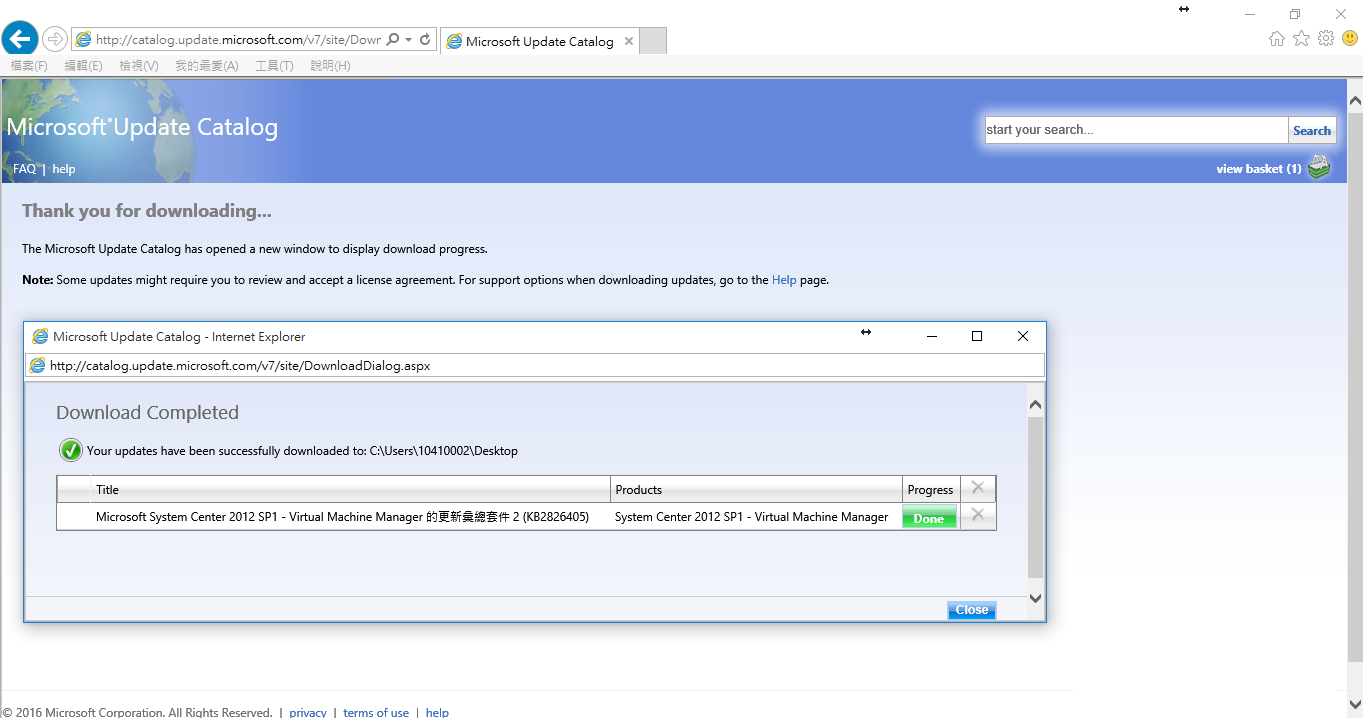Screen dimensions: 1363x718
Task: Click the Refresh page icon
Action: pyautogui.click(x=425, y=40)
